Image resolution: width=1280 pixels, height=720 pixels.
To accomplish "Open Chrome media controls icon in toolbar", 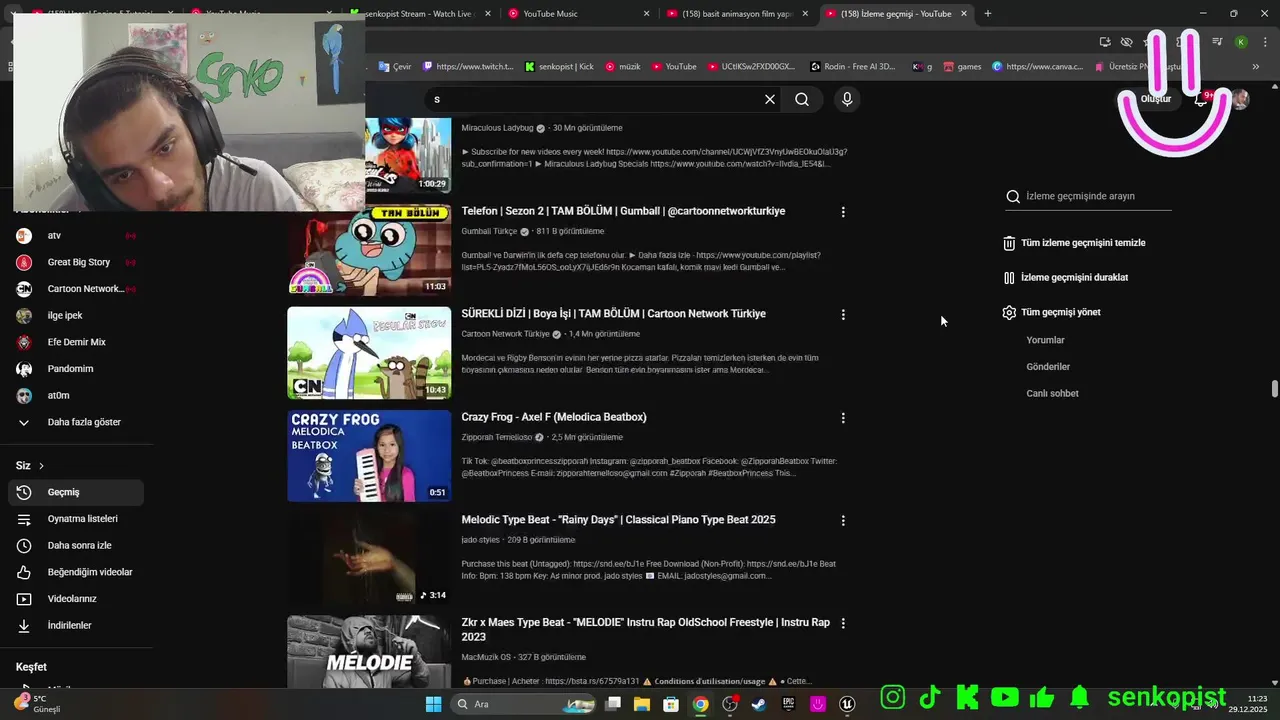I will (1217, 42).
